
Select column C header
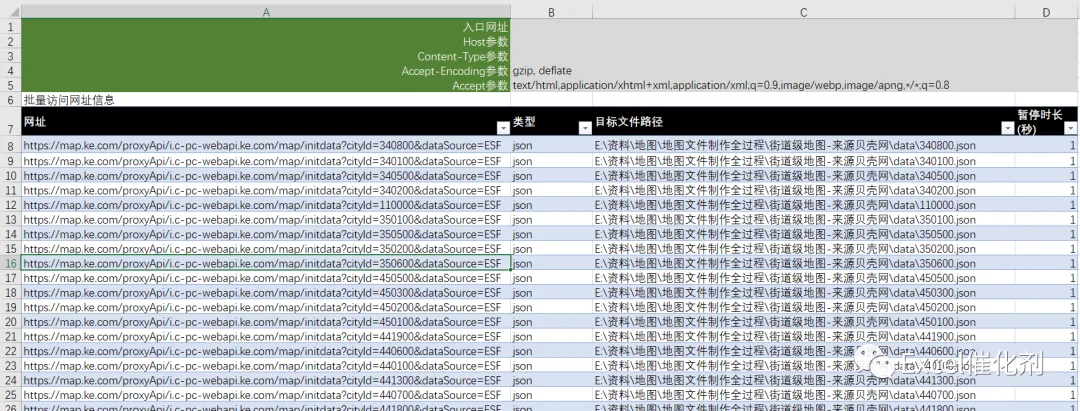pos(804,12)
